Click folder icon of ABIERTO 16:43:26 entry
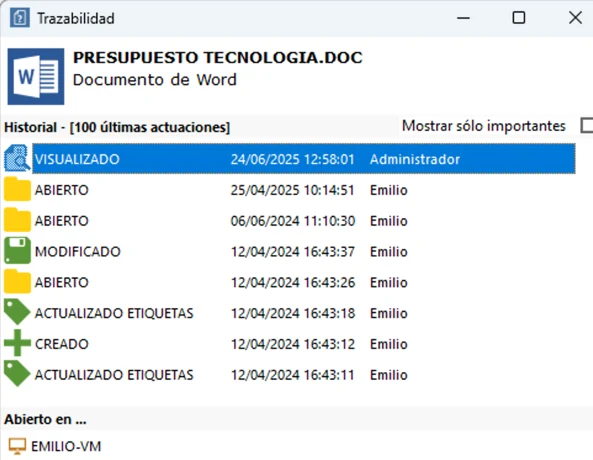 click(x=17, y=282)
